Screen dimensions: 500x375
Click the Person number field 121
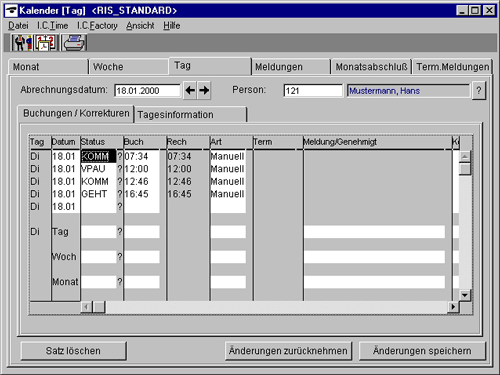[313, 91]
